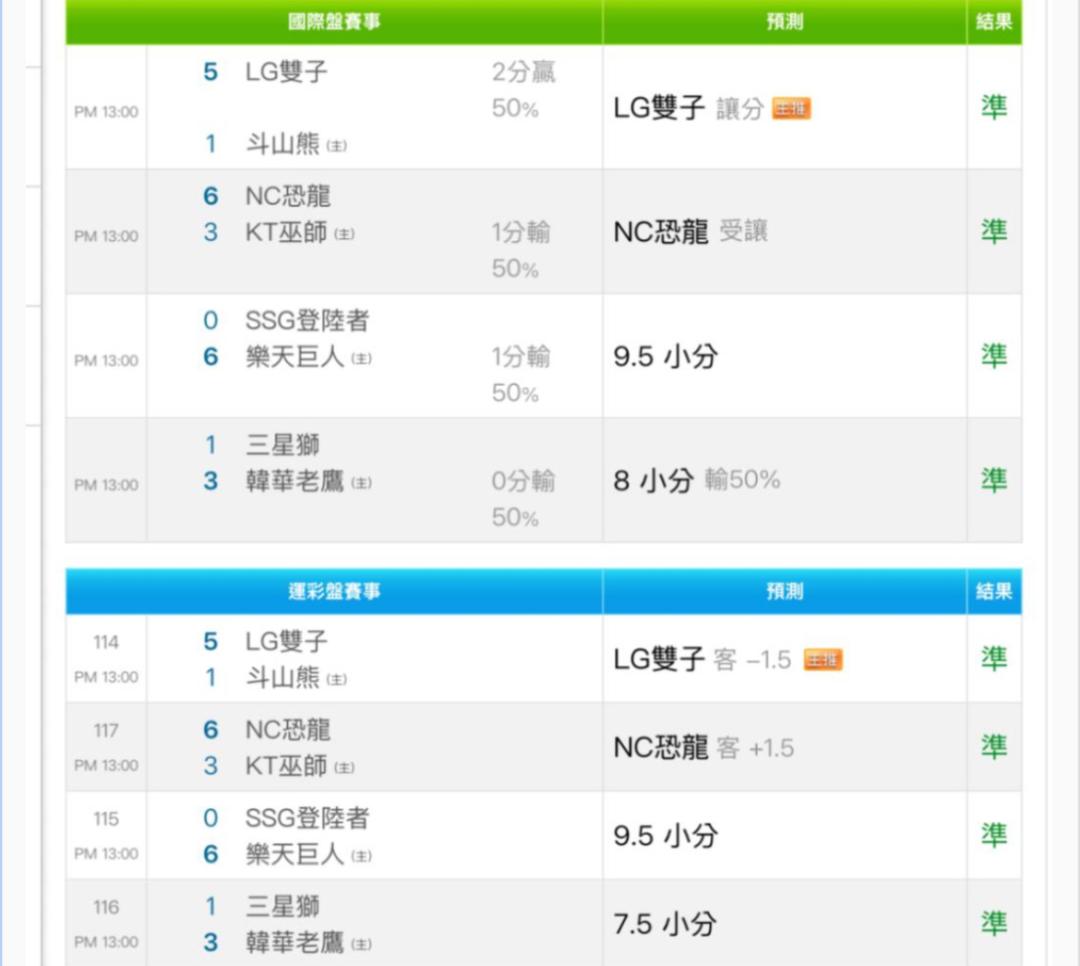Image resolution: width=1080 pixels, height=966 pixels.
Task: Click score 5 beside LG雙子 in 國際盤賽事
Action: 211,72
